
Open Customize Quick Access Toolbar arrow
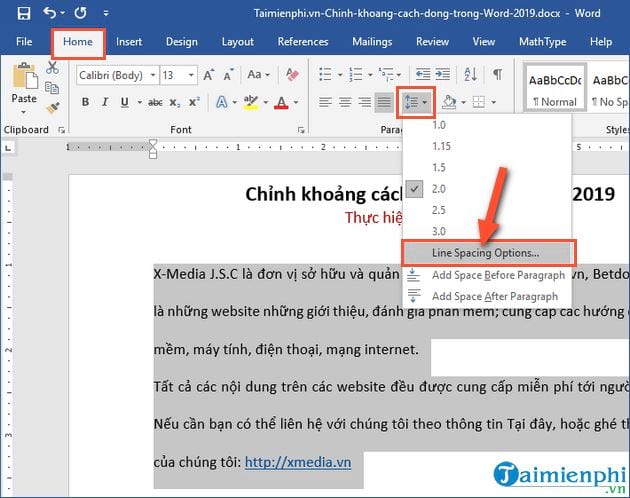tap(106, 13)
